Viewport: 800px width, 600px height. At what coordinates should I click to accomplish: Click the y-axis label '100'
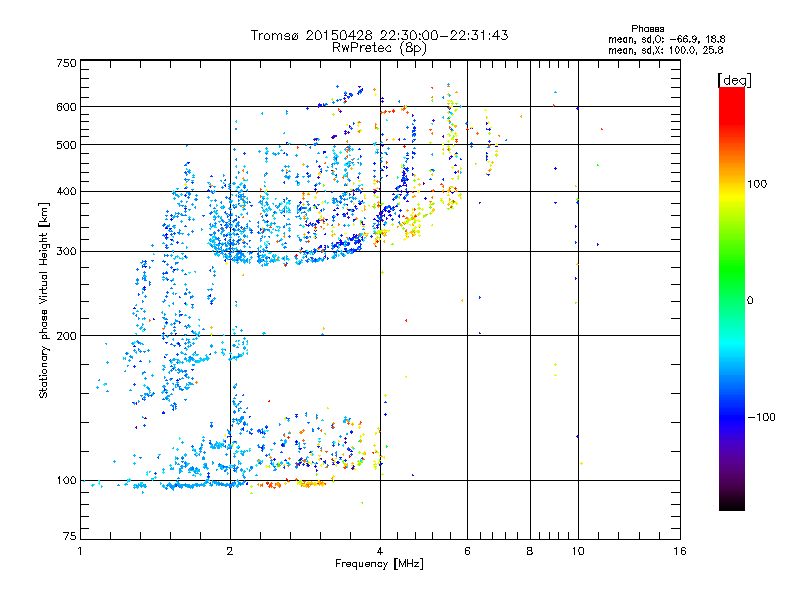click(66, 480)
